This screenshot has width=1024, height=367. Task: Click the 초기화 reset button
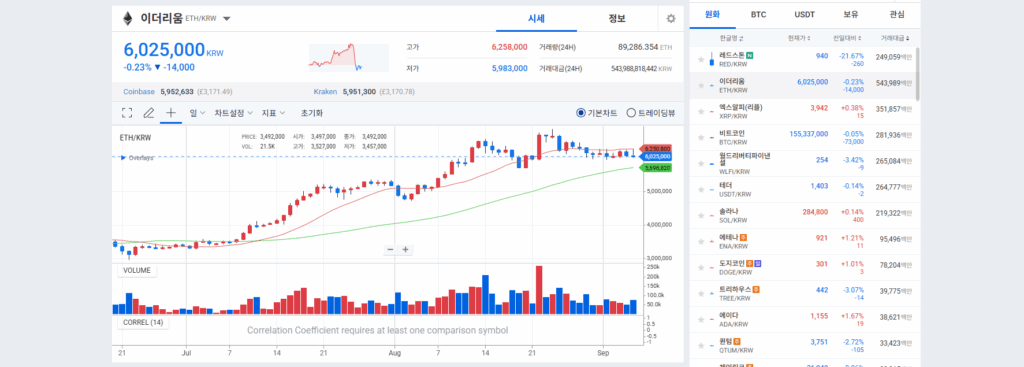click(x=312, y=113)
